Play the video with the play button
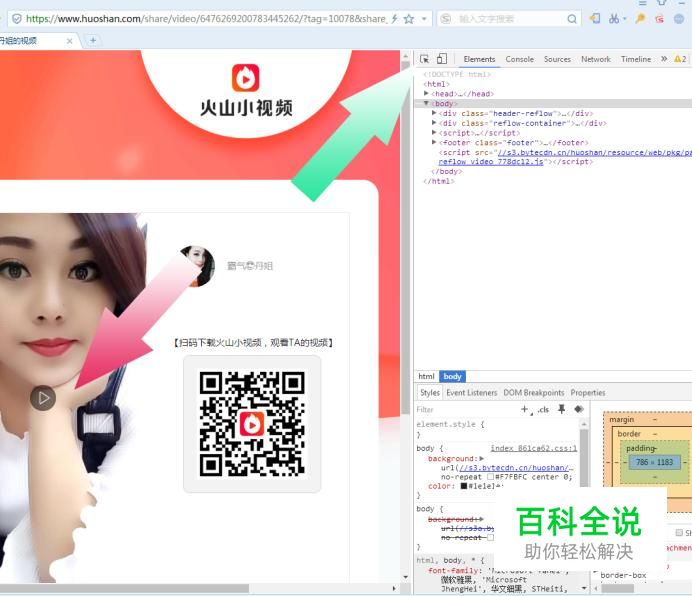The height and width of the screenshot is (596, 692). click(x=43, y=398)
